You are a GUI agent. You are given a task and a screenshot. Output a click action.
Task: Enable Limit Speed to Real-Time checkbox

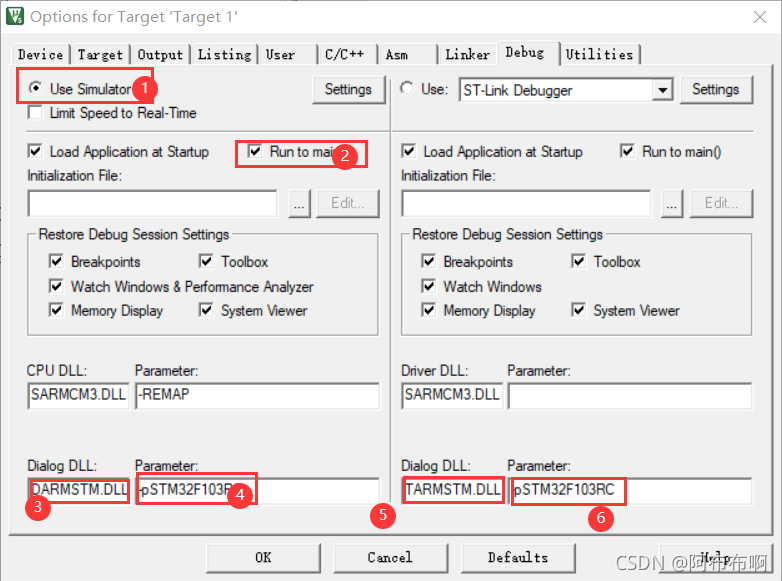35,113
